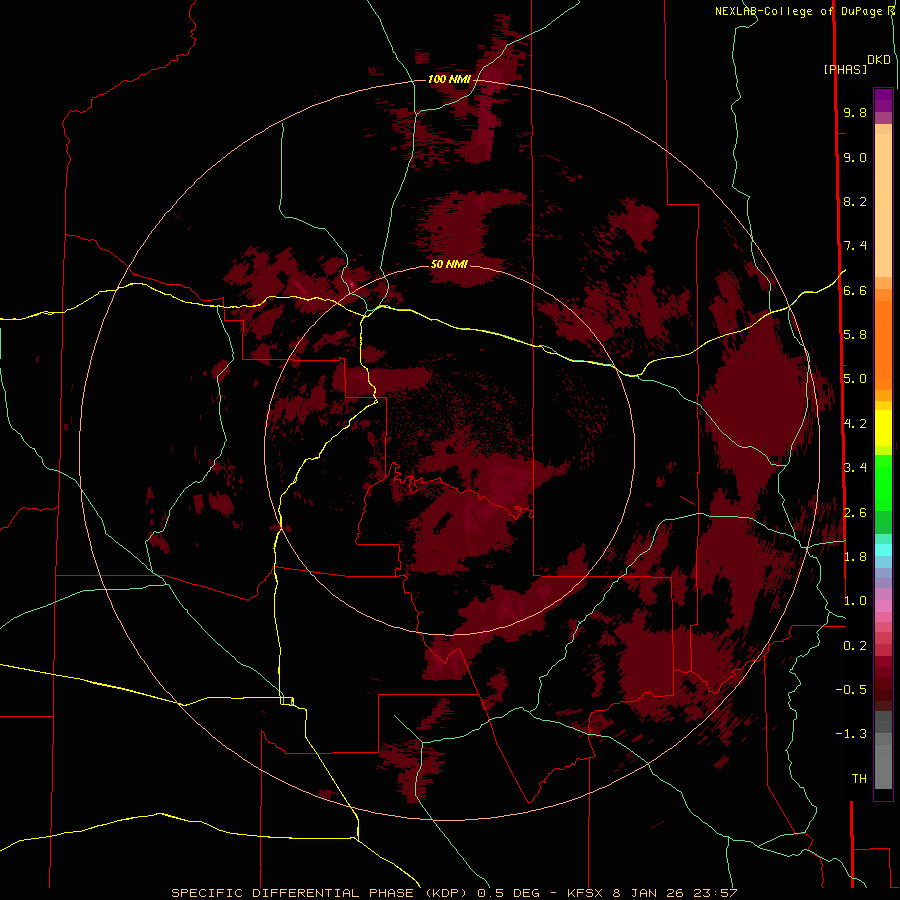The image size is (900, 900).
Task: Click the TH label at the scale bottom
Action: 859,779
